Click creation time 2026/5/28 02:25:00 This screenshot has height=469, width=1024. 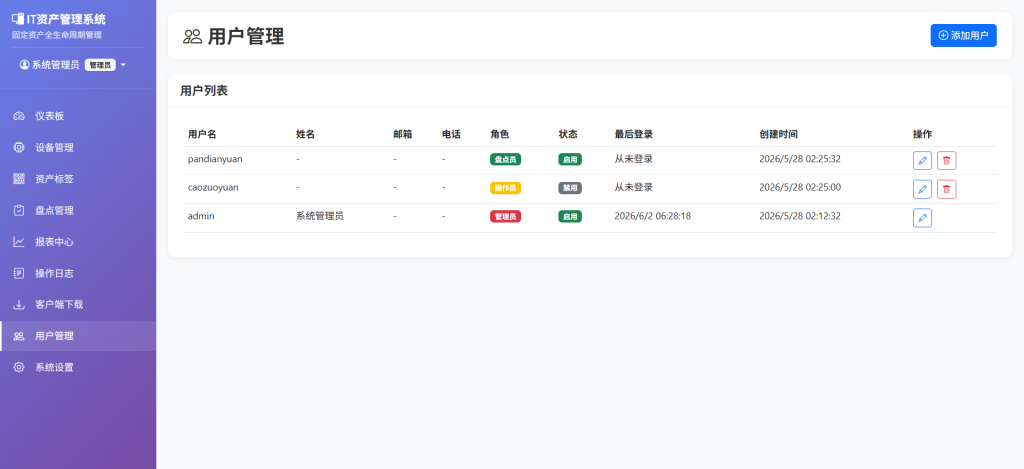(800, 187)
